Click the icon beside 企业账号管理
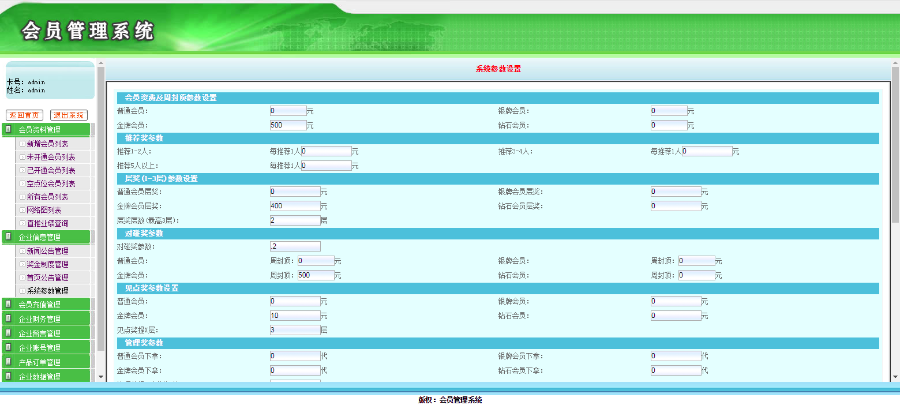The height and width of the screenshot is (405, 900). [x=8, y=347]
